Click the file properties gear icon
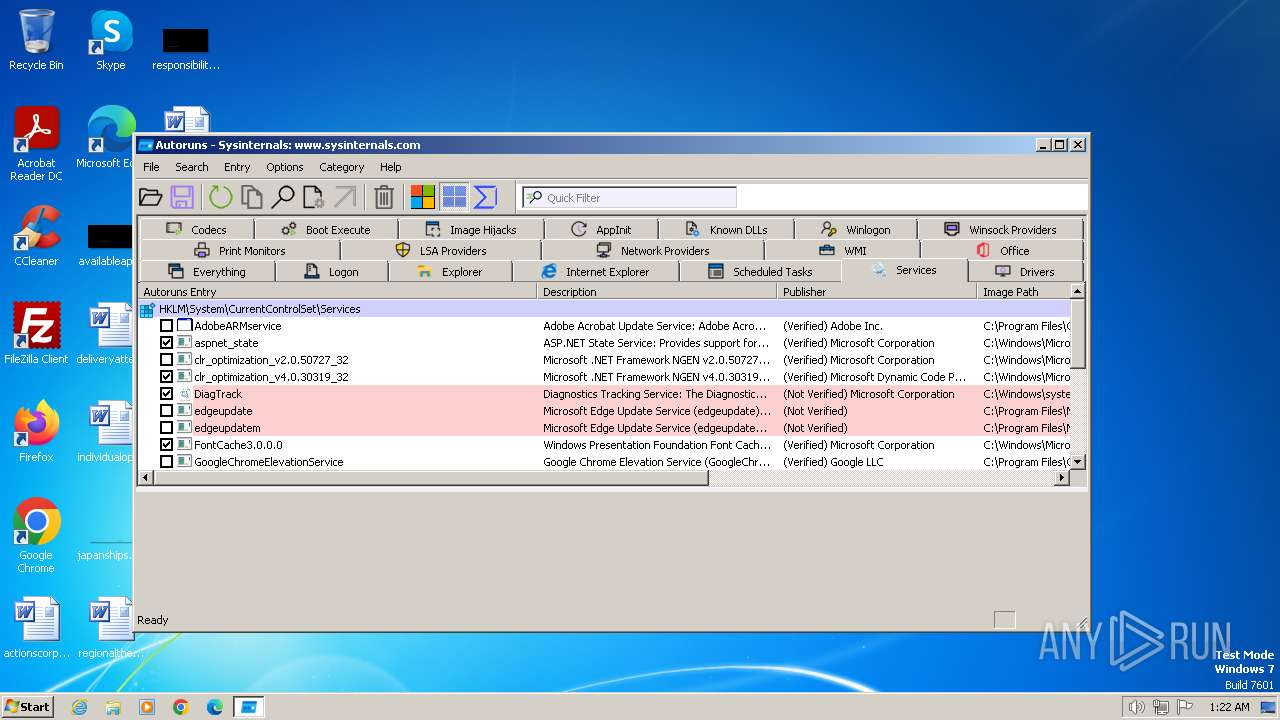This screenshot has width=1280, height=720. tap(313, 197)
